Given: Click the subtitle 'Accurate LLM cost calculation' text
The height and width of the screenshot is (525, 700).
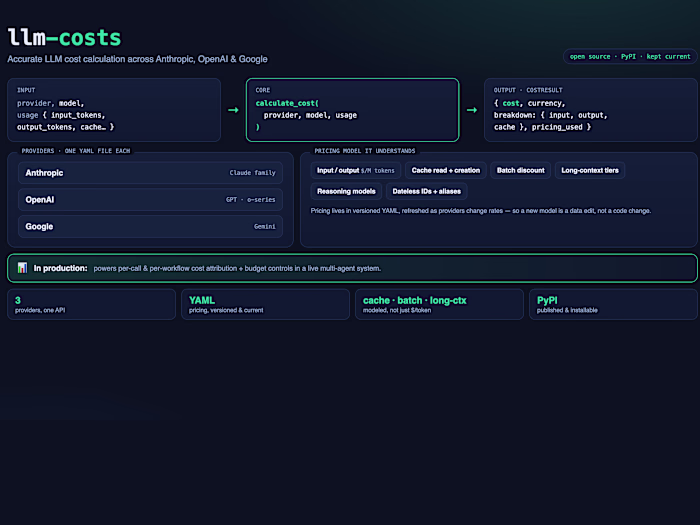Looking at the screenshot, I should click(138, 59).
